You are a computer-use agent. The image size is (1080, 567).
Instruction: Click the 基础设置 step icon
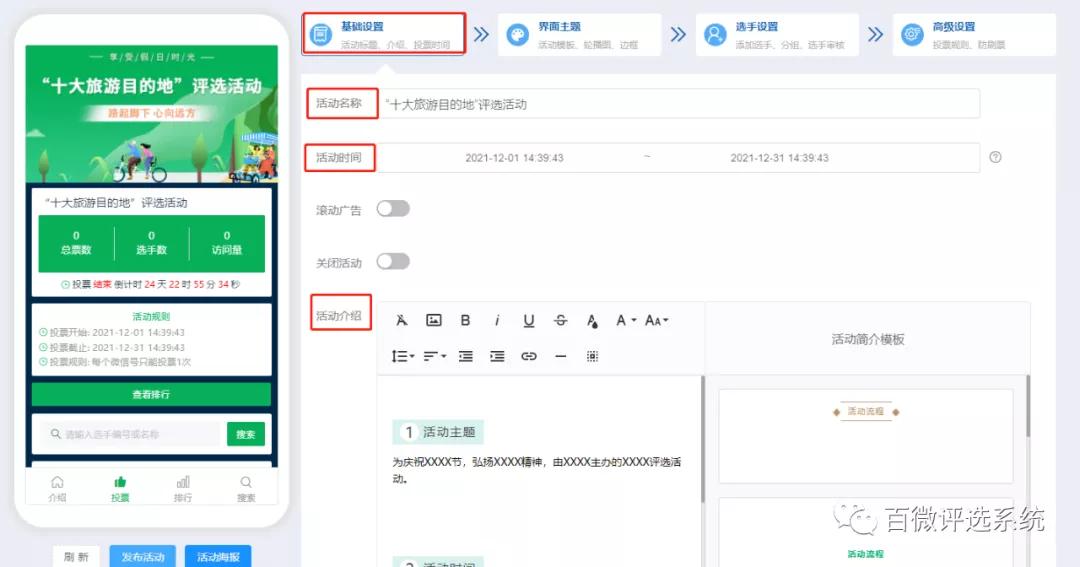pos(321,34)
